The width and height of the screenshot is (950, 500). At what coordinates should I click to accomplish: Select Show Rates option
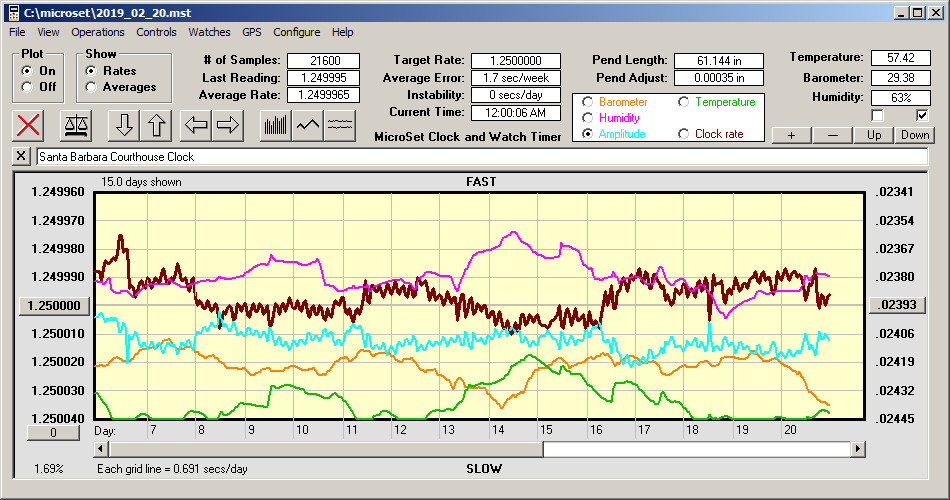pyautogui.click(x=91, y=71)
